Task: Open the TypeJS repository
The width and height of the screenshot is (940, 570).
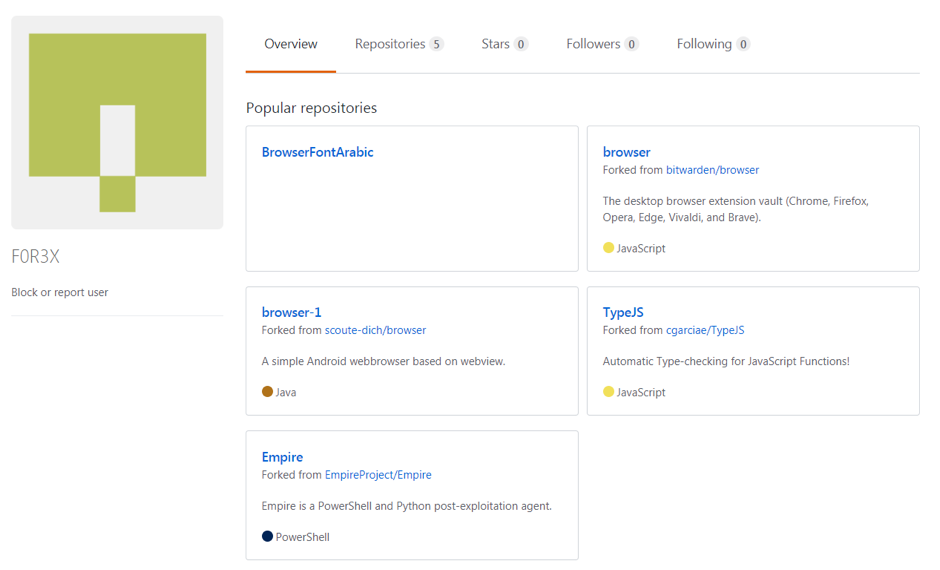Action: 623,312
